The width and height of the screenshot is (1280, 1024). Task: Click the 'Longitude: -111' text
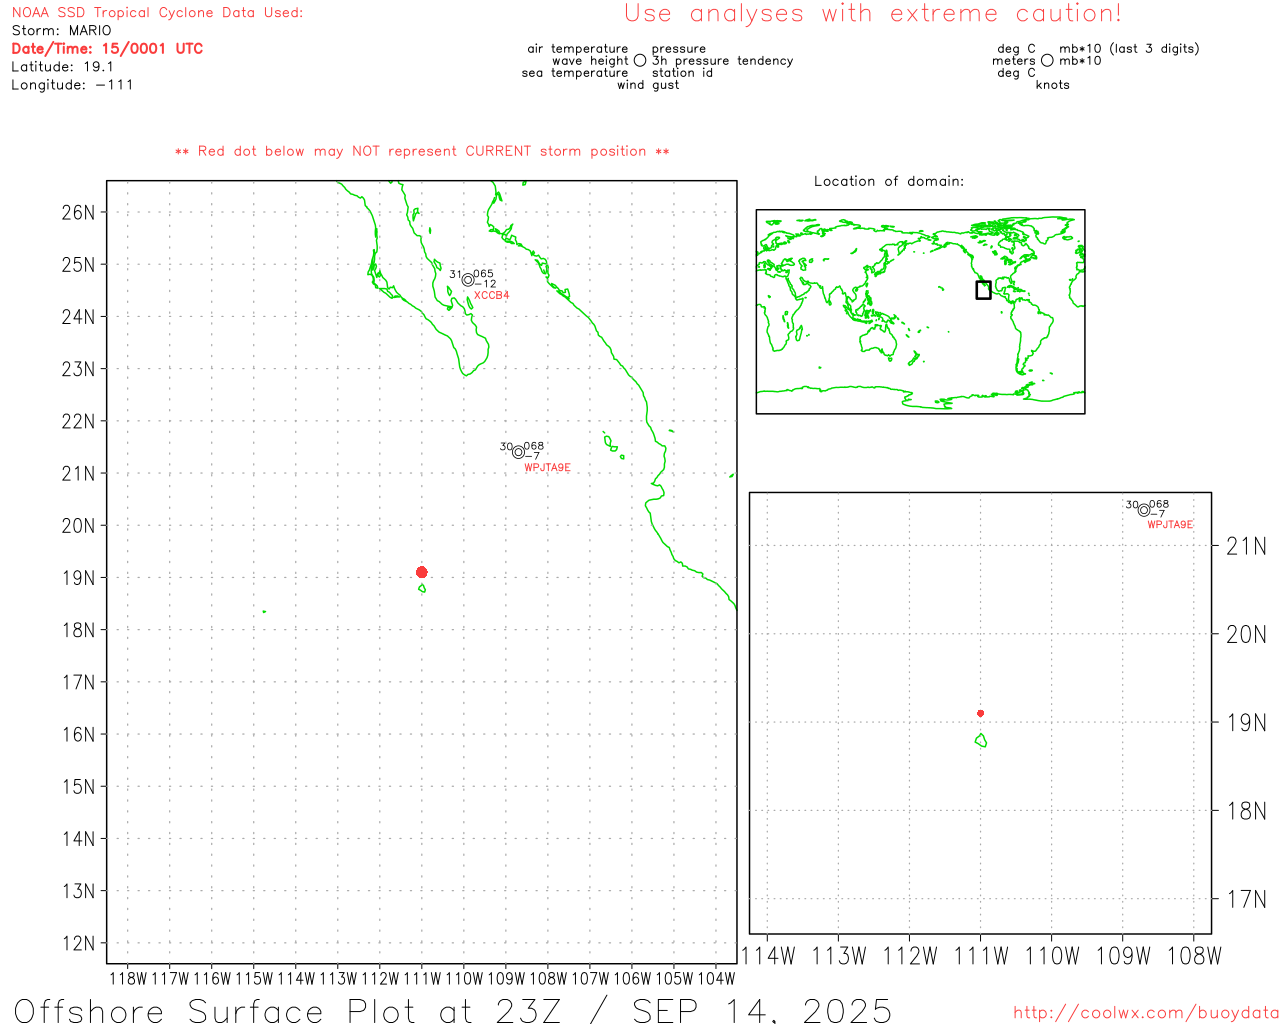(x=72, y=85)
